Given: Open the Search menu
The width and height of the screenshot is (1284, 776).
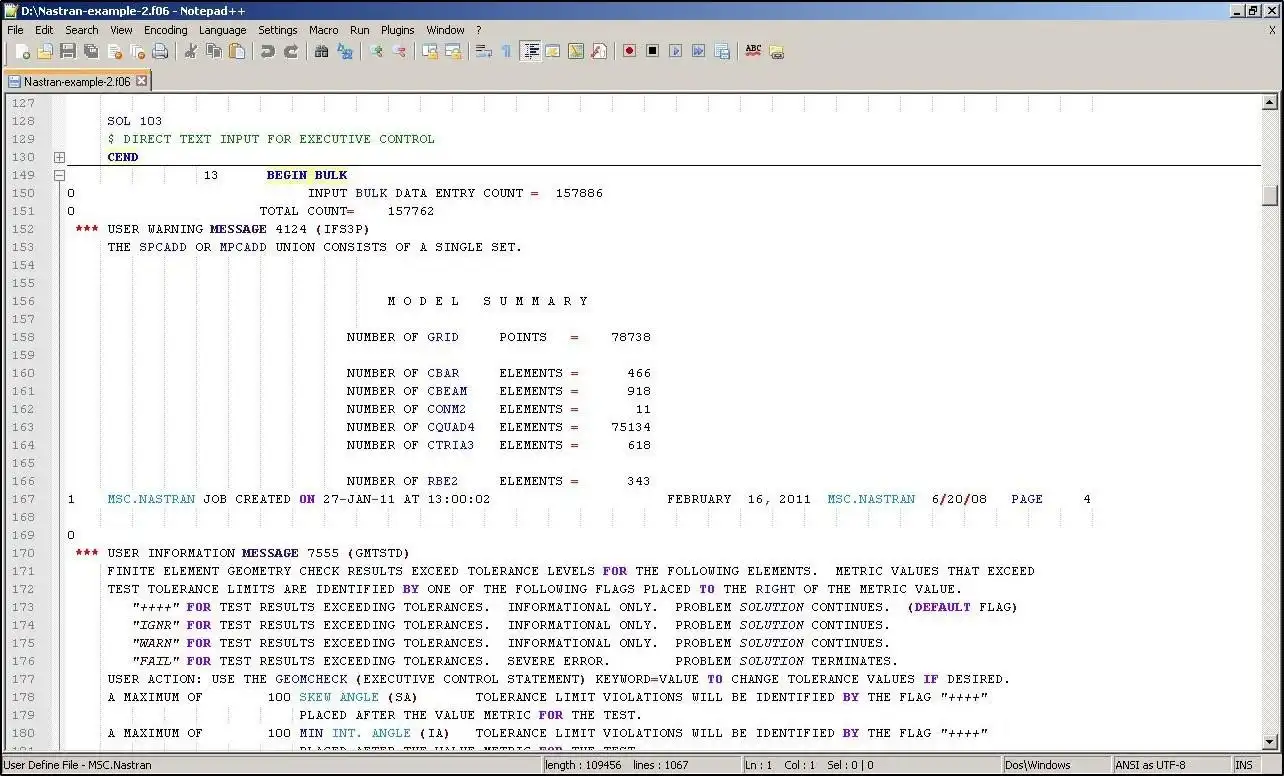Looking at the screenshot, I should (82, 30).
